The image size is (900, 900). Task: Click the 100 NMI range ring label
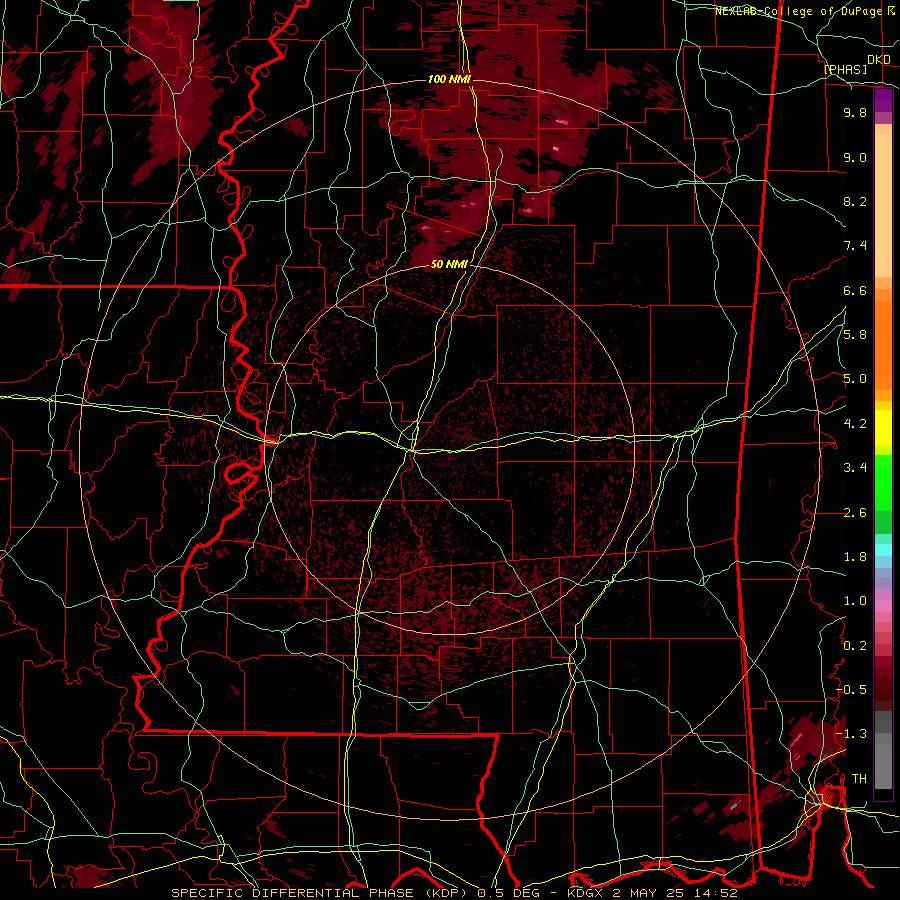[449, 79]
